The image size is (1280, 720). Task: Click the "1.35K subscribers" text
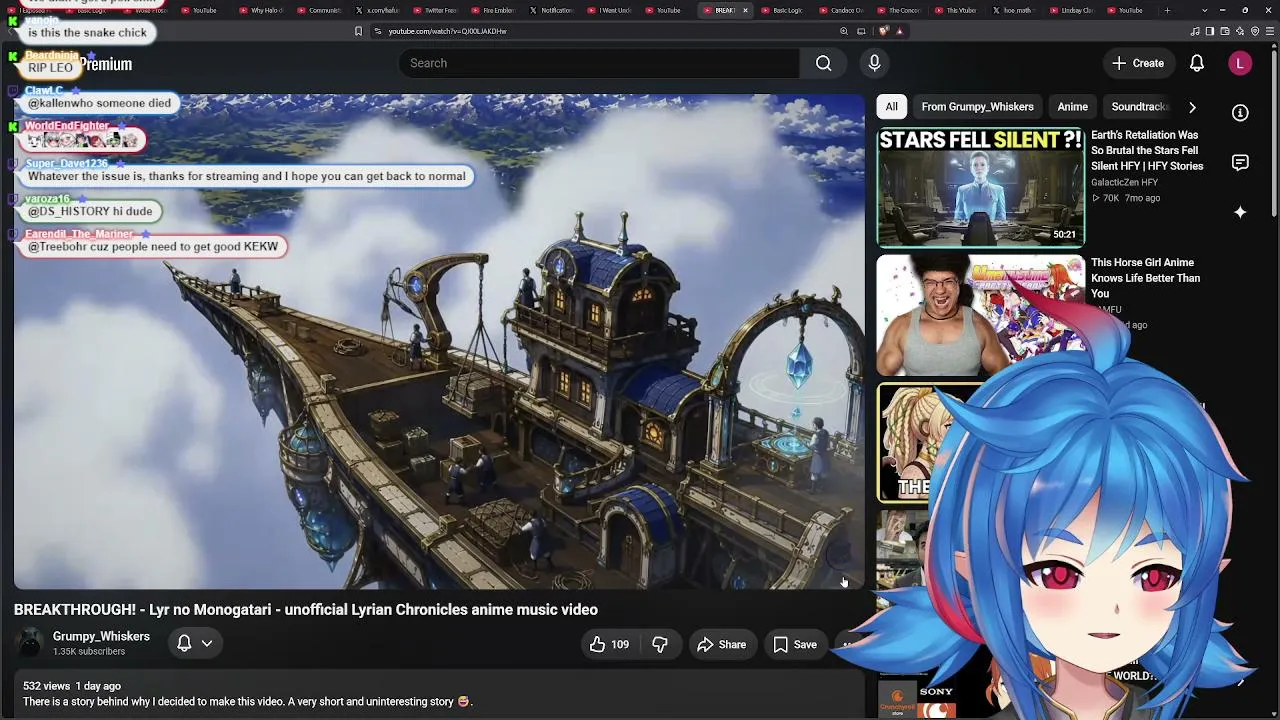click(x=89, y=652)
